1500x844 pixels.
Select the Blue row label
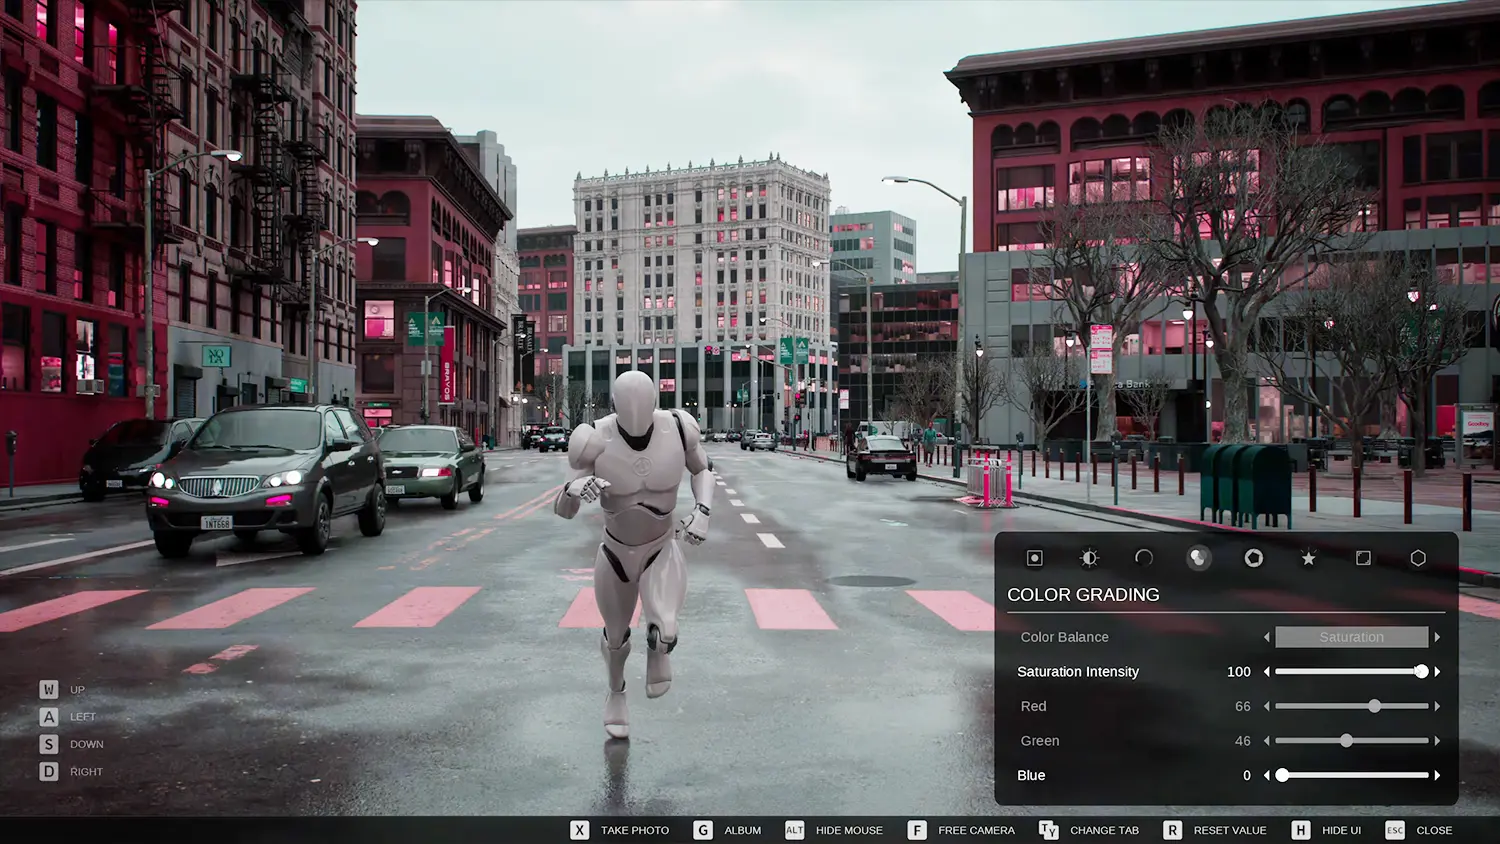pyautogui.click(x=1031, y=775)
